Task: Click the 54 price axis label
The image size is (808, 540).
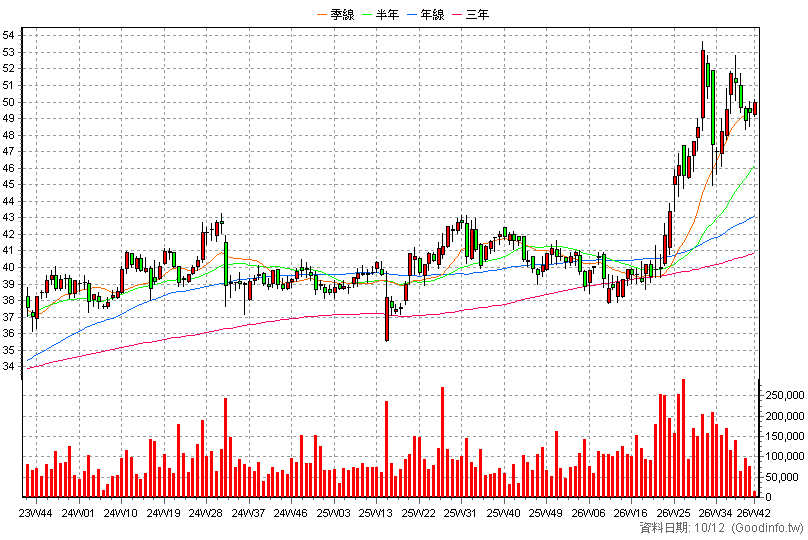Action: pyautogui.click(x=8, y=36)
